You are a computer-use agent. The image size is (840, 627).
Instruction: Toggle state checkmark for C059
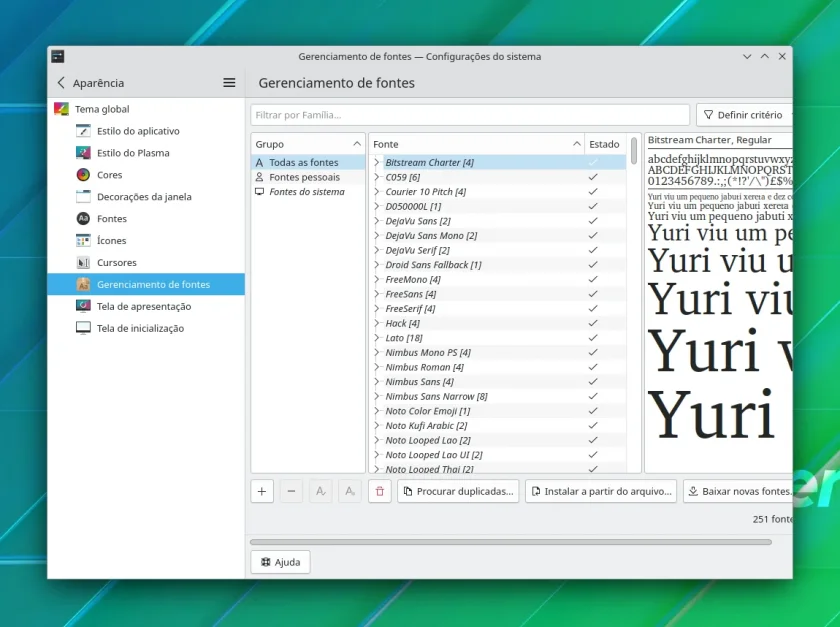pos(593,177)
